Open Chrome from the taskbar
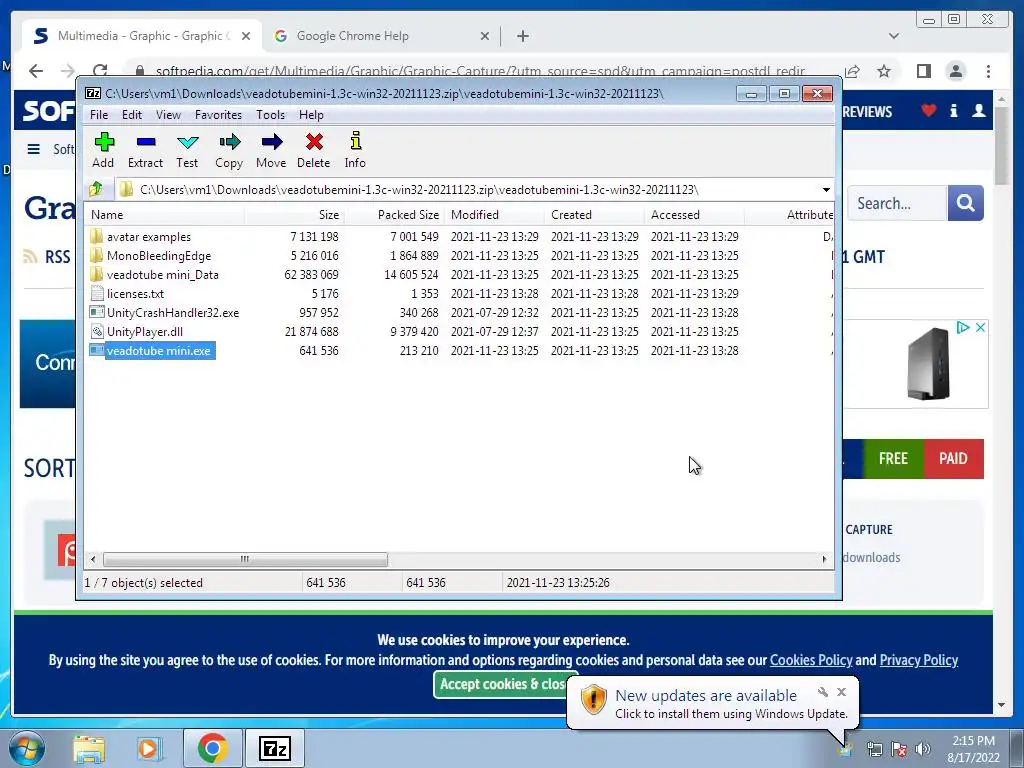The image size is (1024, 768). coord(212,748)
